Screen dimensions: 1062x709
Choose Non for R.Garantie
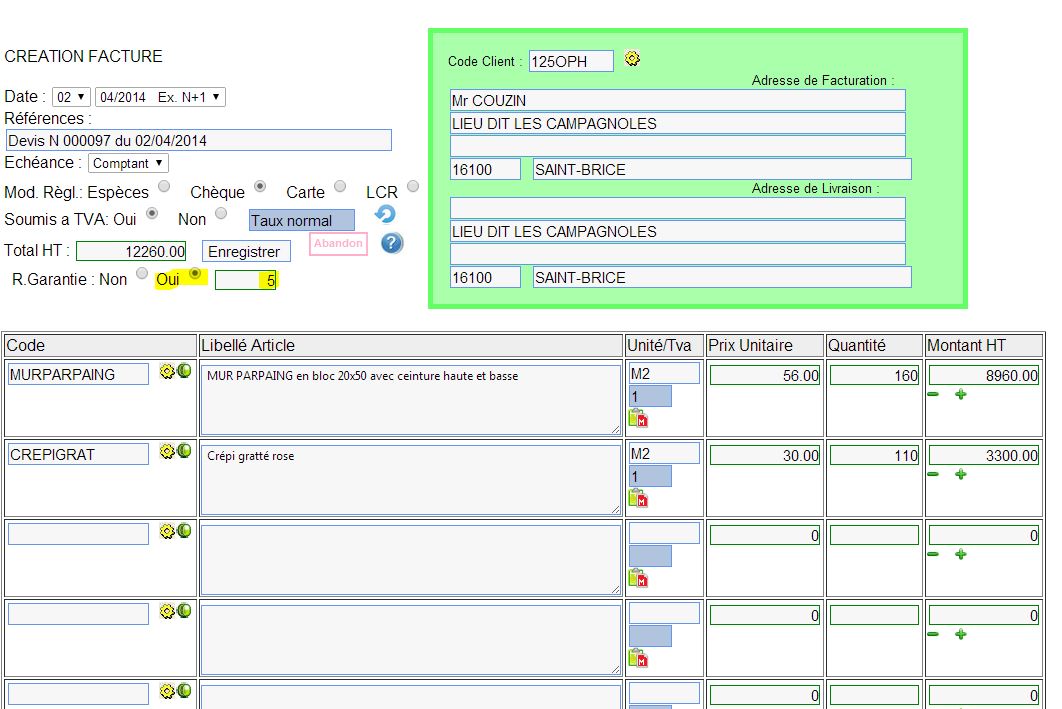pos(142,273)
